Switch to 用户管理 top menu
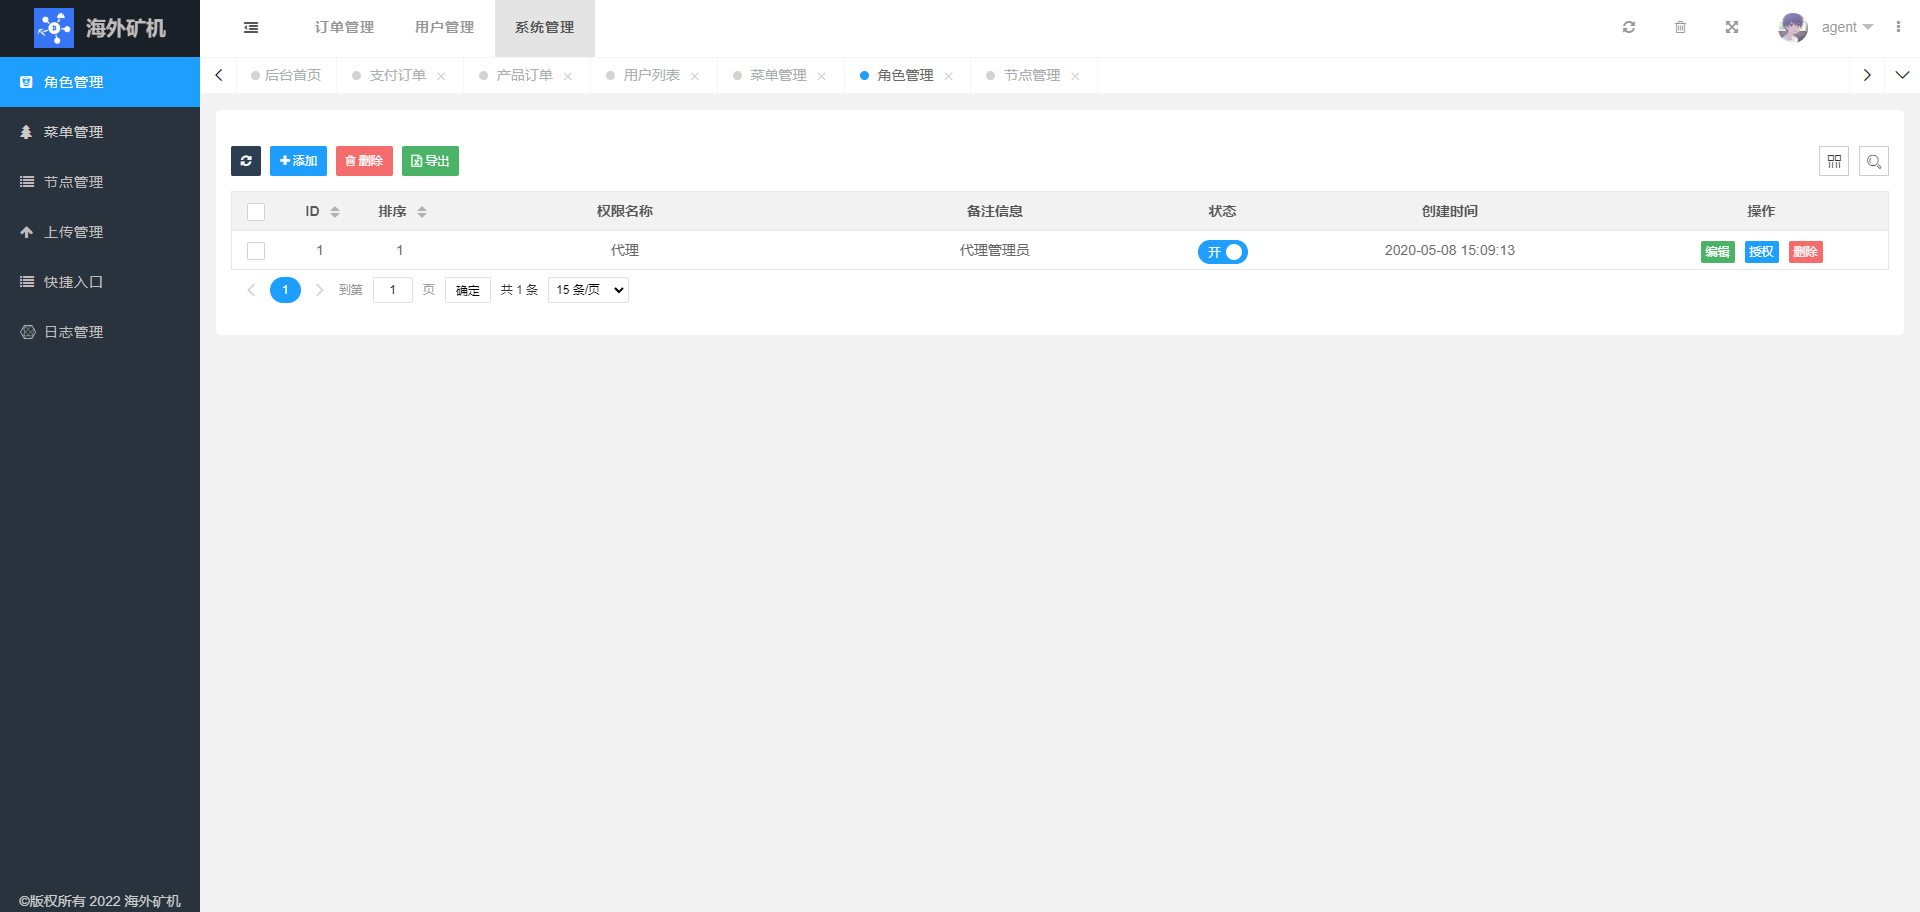Screen dimensions: 1920x912 (444, 28)
